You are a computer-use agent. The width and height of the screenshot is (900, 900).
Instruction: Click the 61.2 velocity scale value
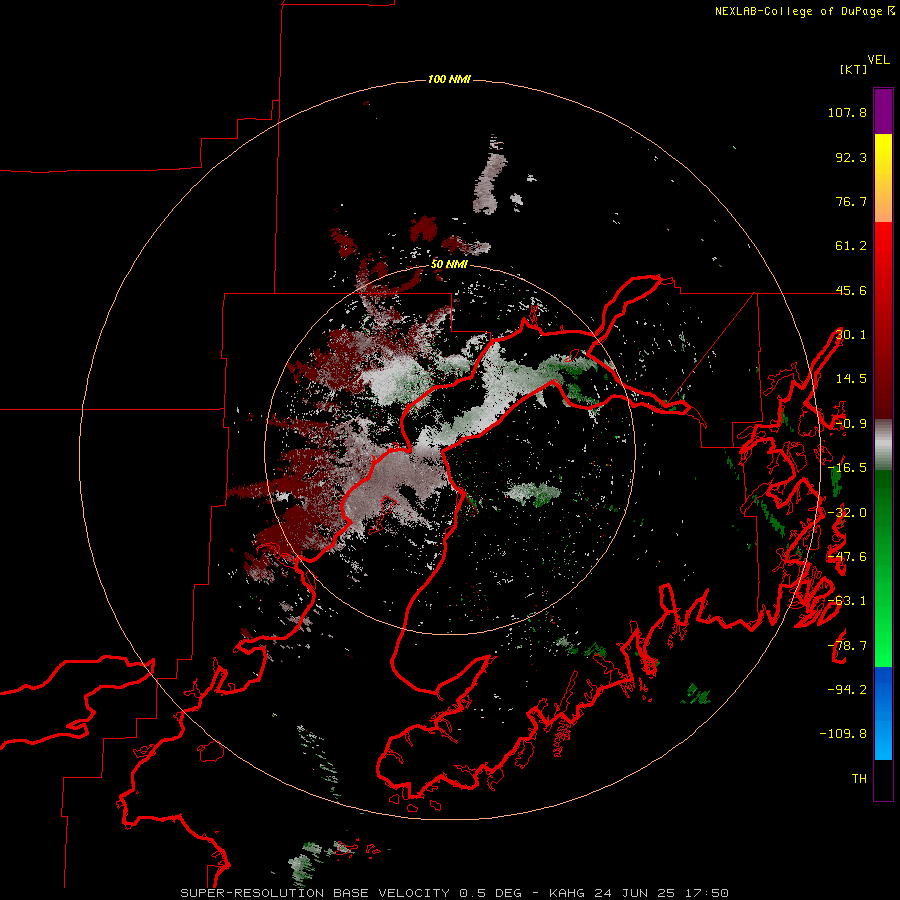(851, 246)
